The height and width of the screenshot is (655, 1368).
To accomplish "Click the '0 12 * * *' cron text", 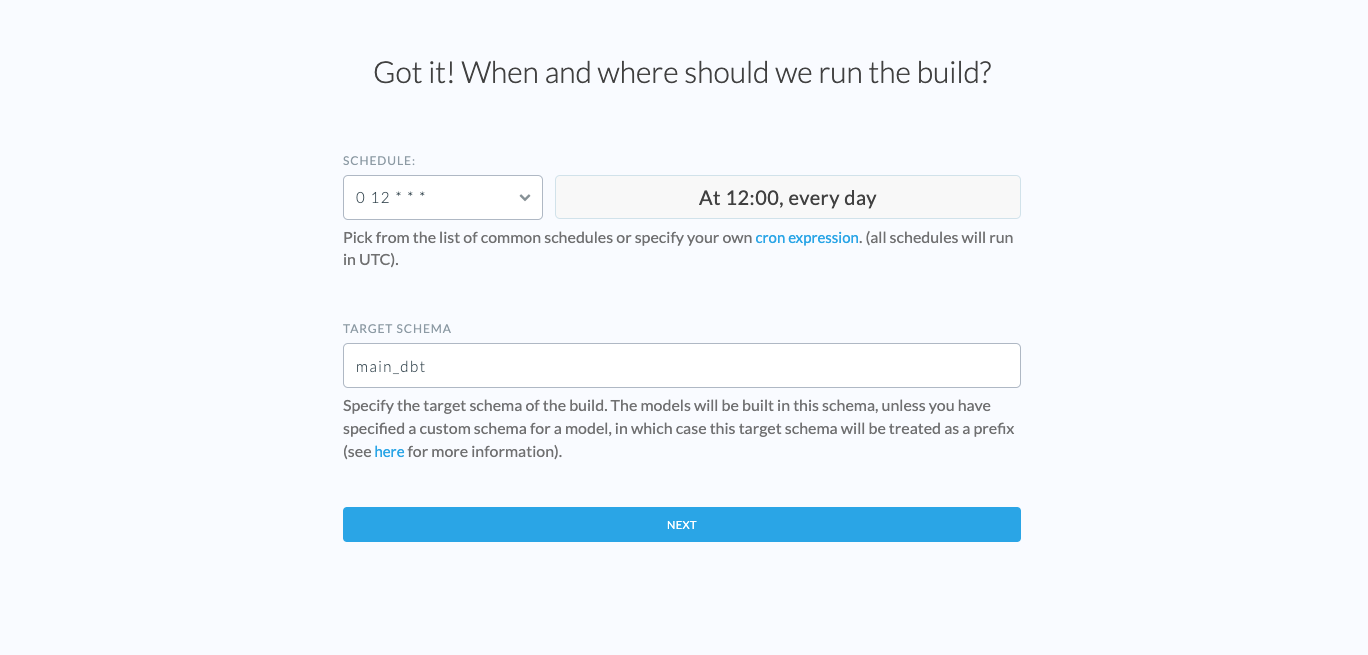I will (x=391, y=198).
